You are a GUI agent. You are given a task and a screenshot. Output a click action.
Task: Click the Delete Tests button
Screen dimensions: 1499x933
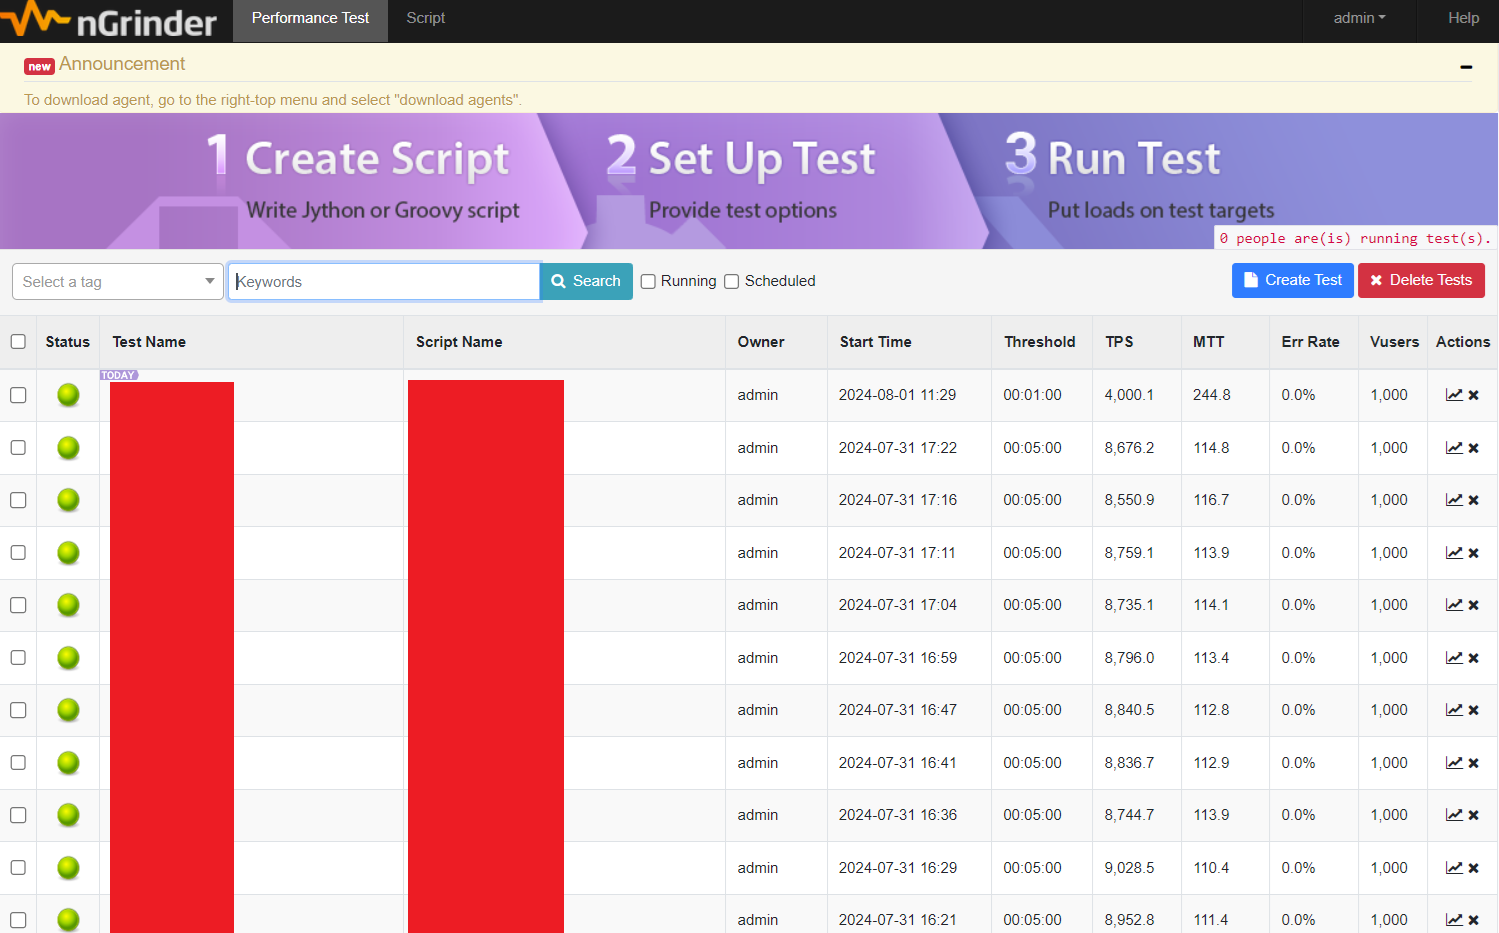[x=1421, y=280]
